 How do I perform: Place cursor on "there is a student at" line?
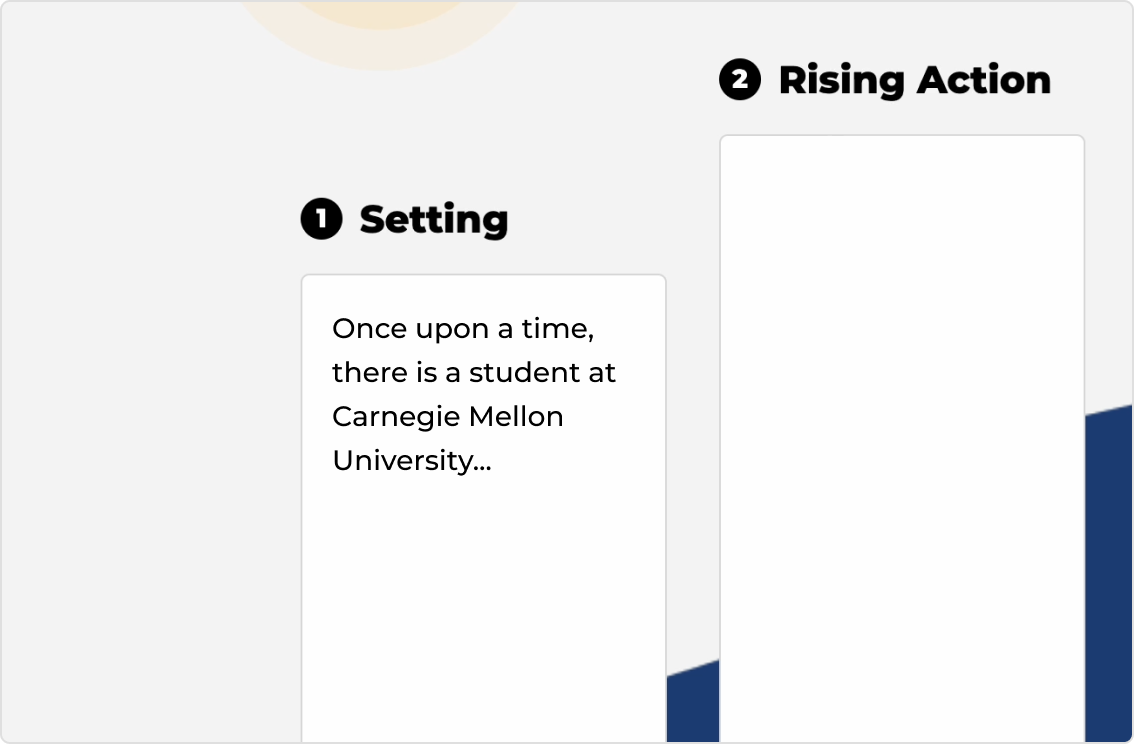474,372
